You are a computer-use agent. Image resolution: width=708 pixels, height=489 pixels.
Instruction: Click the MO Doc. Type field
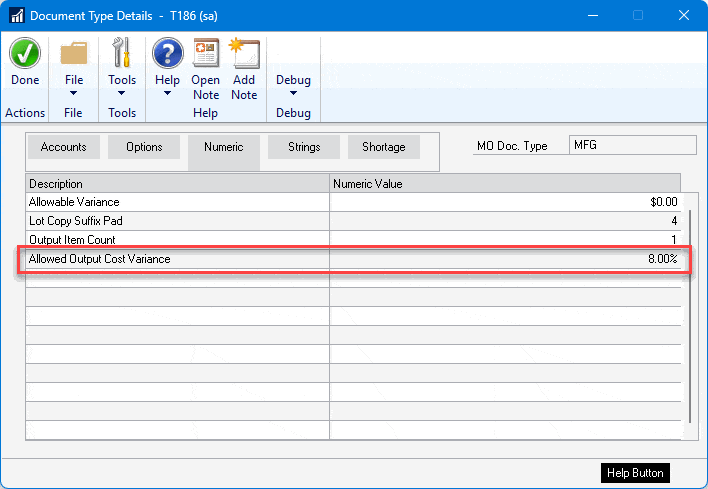pos(632,145)
